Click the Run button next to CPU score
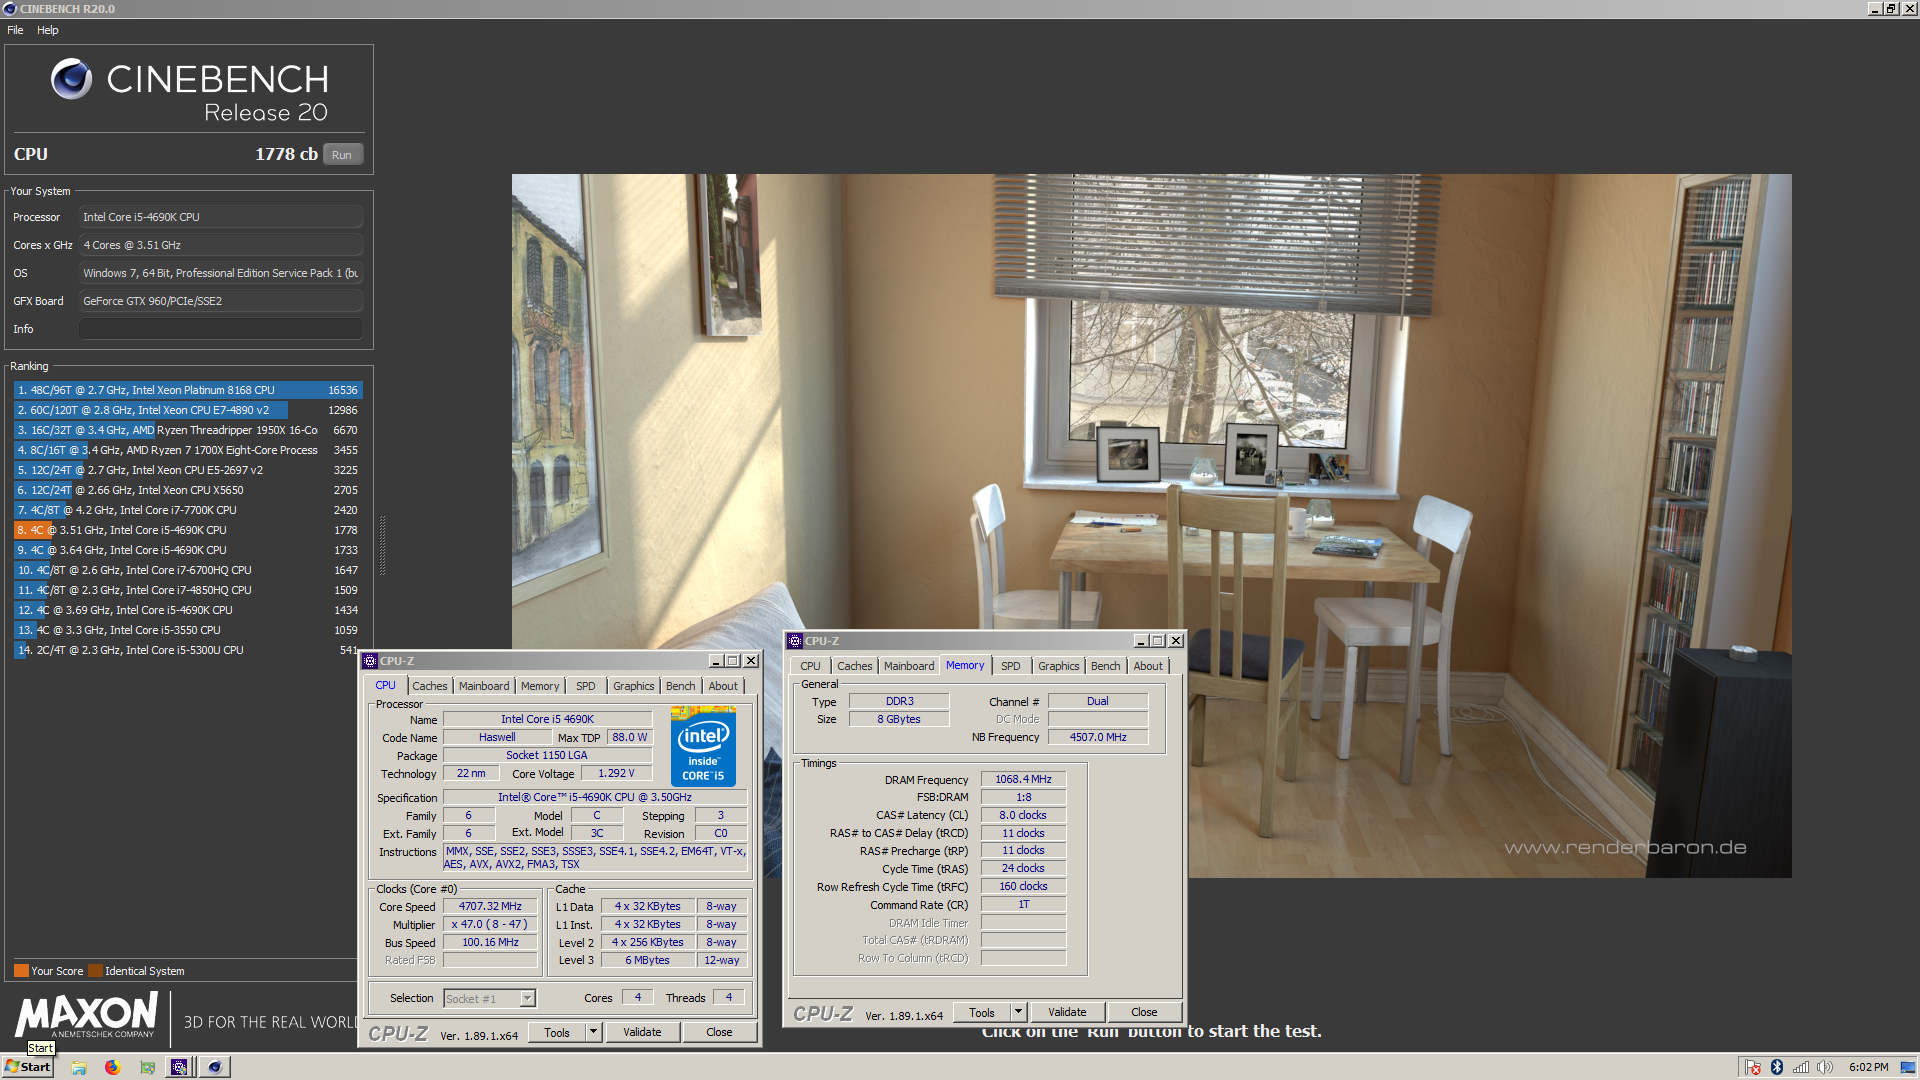Screen dimensions: 1920x1080 tap(342, 155)
